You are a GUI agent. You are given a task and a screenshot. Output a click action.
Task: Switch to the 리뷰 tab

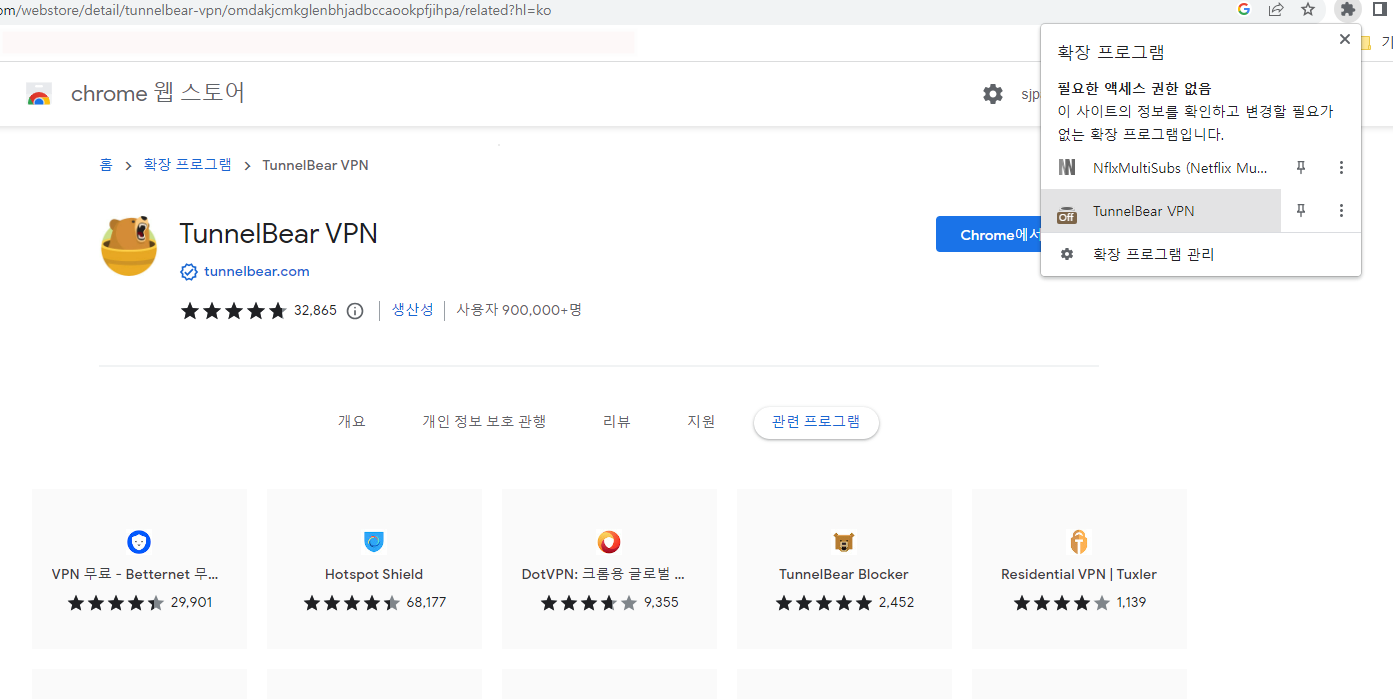coord(617,422)
